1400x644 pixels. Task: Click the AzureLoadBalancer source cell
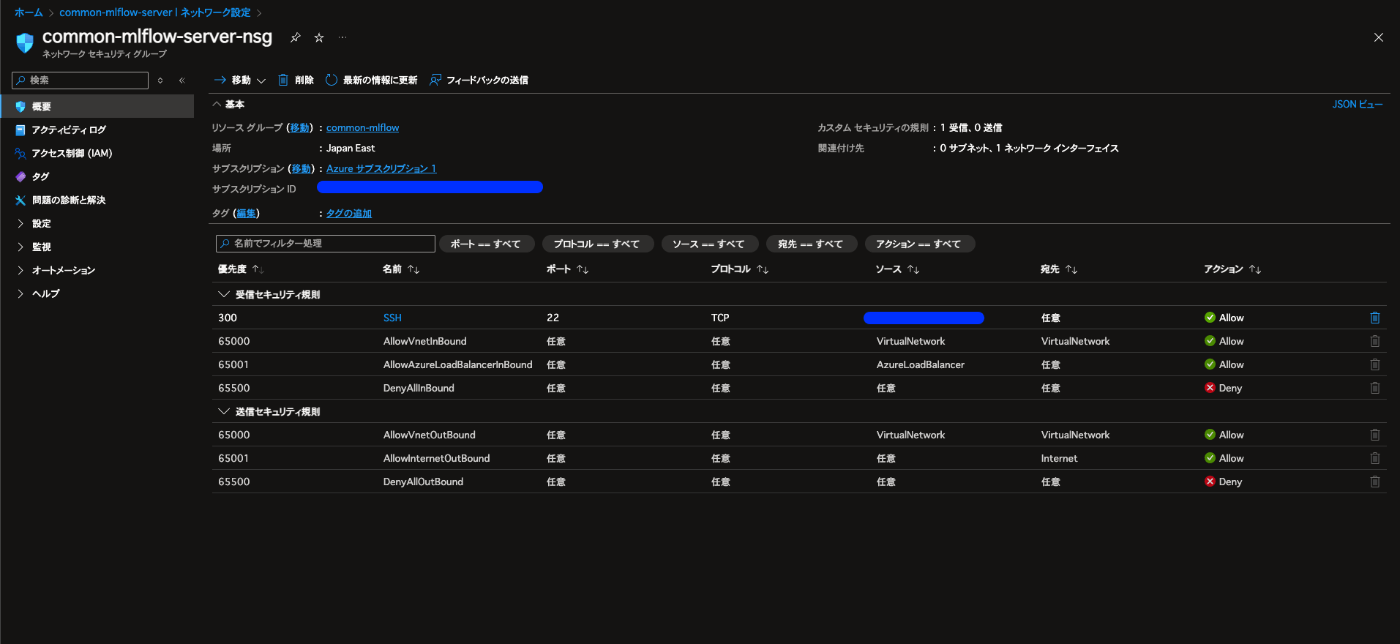pyautogui.click(x=920, y=365)
